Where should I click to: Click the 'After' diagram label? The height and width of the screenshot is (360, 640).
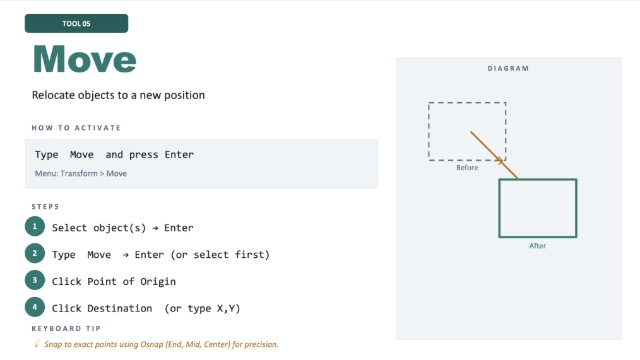538,246
